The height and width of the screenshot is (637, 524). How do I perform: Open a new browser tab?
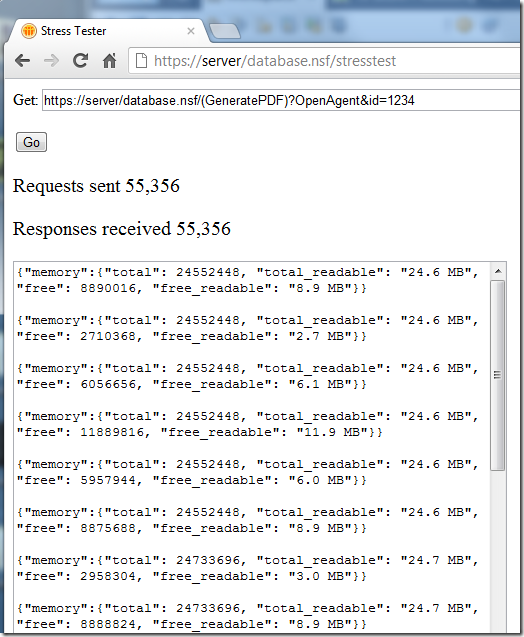point(225,31)
